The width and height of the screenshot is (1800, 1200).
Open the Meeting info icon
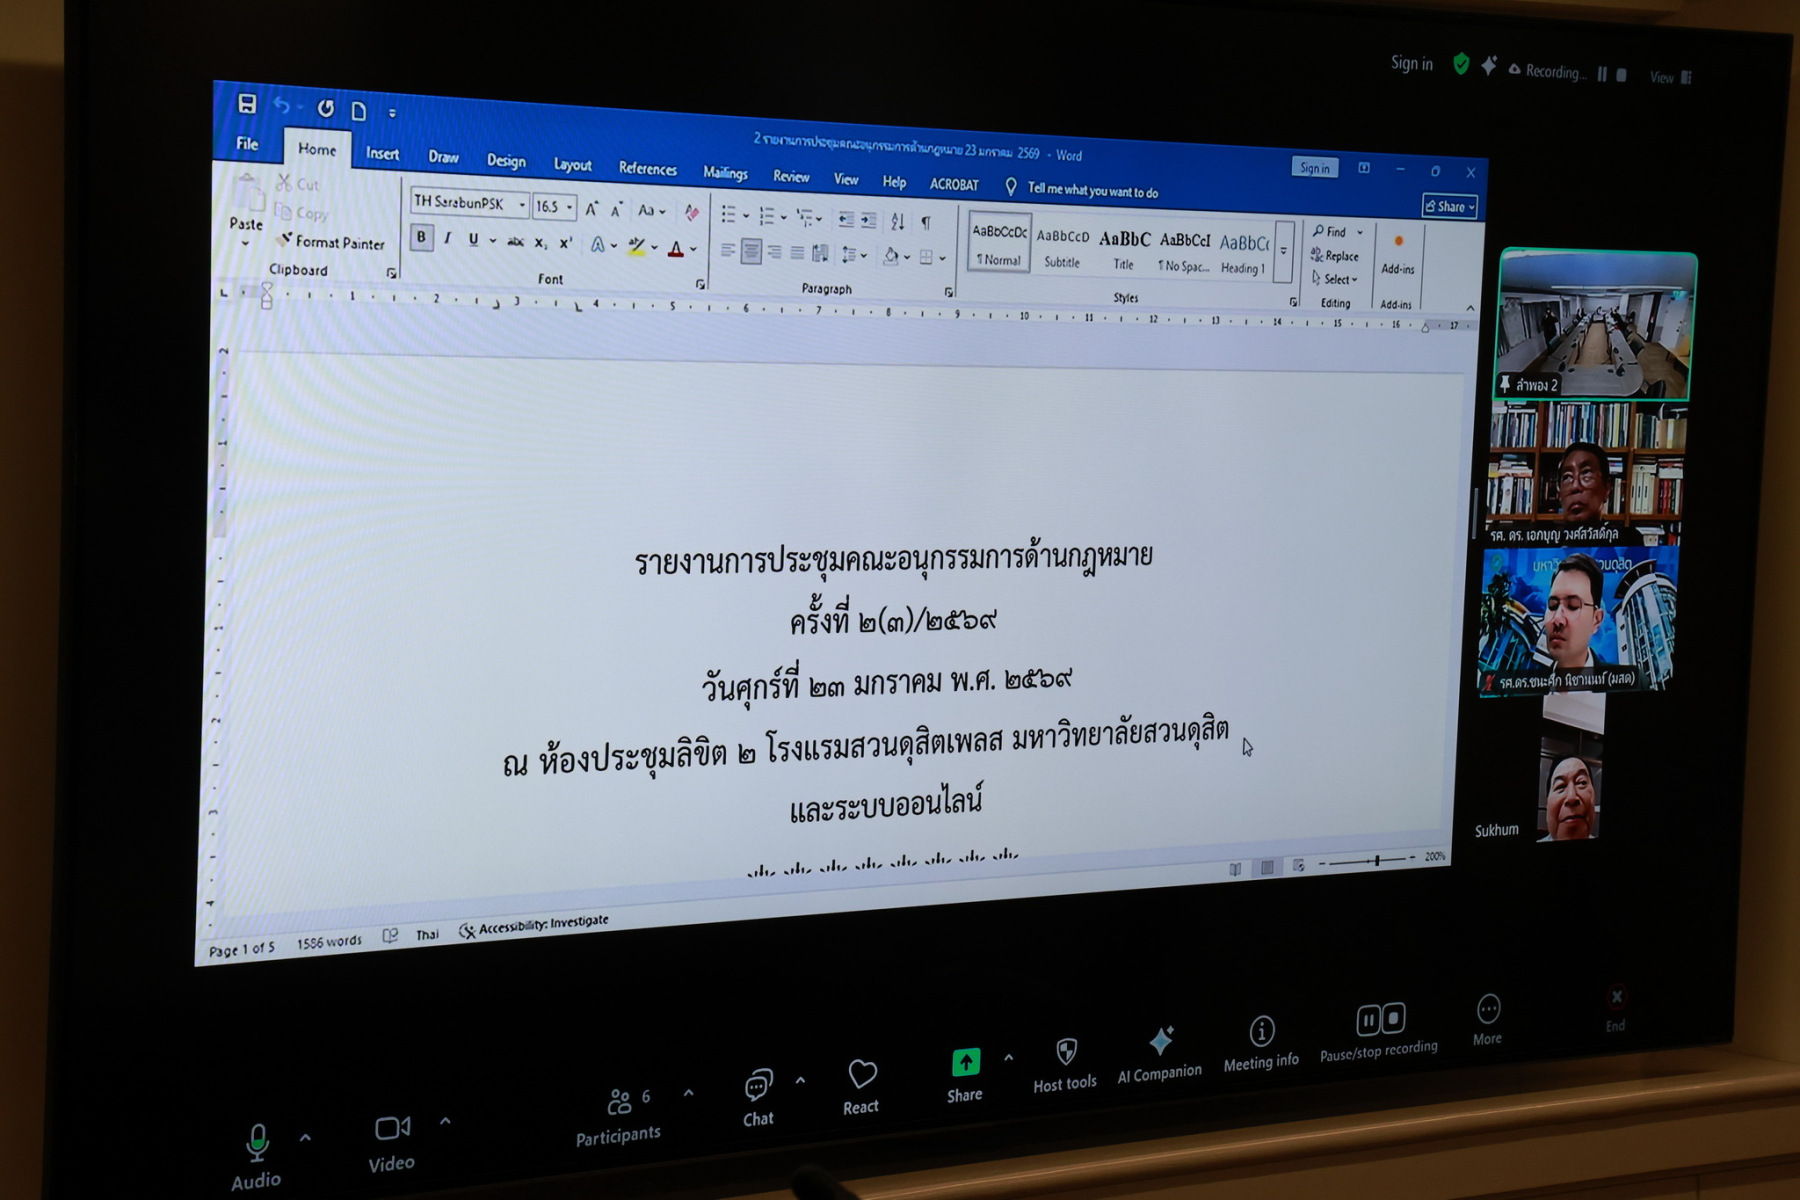coord(1261,1031)
